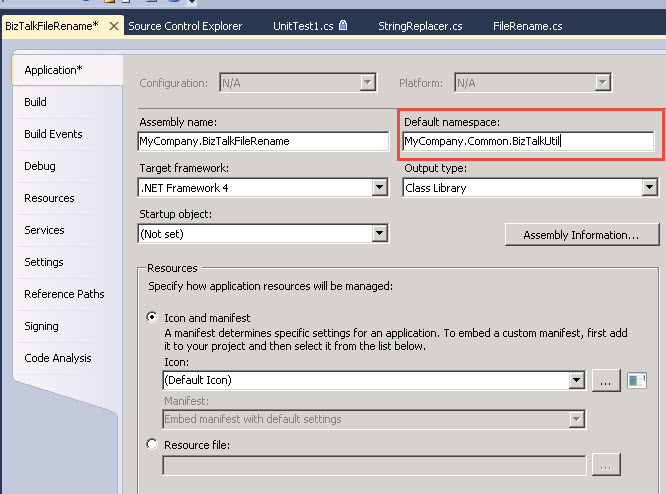Select Icon and manifest radio option
This screenshot has width=666, height=494.
(x=152, y=317)
